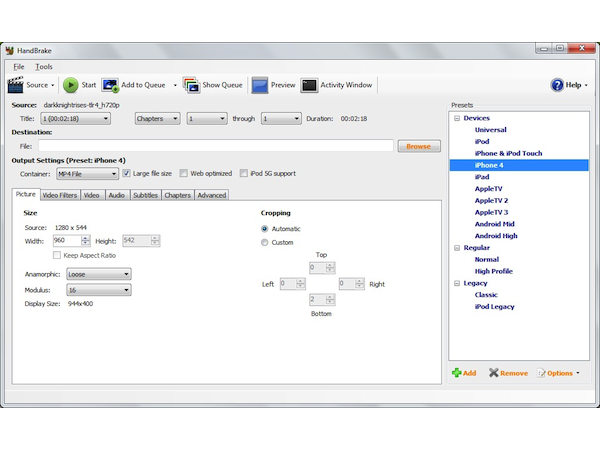Viewport: 600px width, 450px height.
Task: Click the green plus Add preset icon
Action: point(457,373)
